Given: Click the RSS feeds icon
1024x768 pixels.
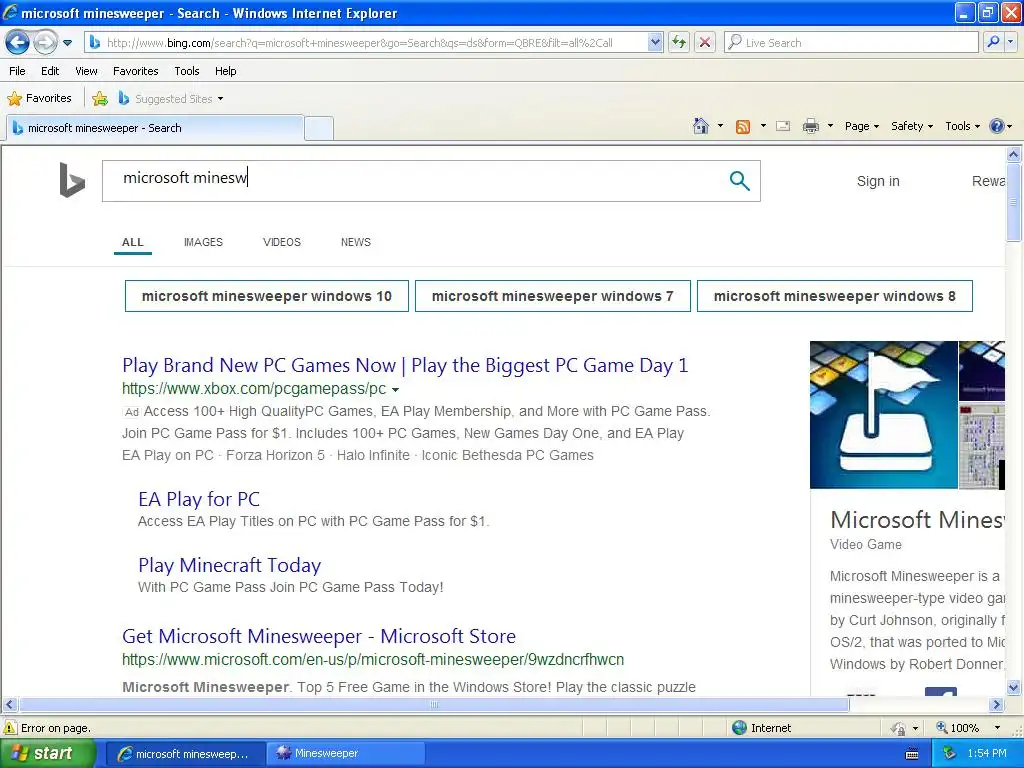Looking at the screenshot, I should point(743,127).
